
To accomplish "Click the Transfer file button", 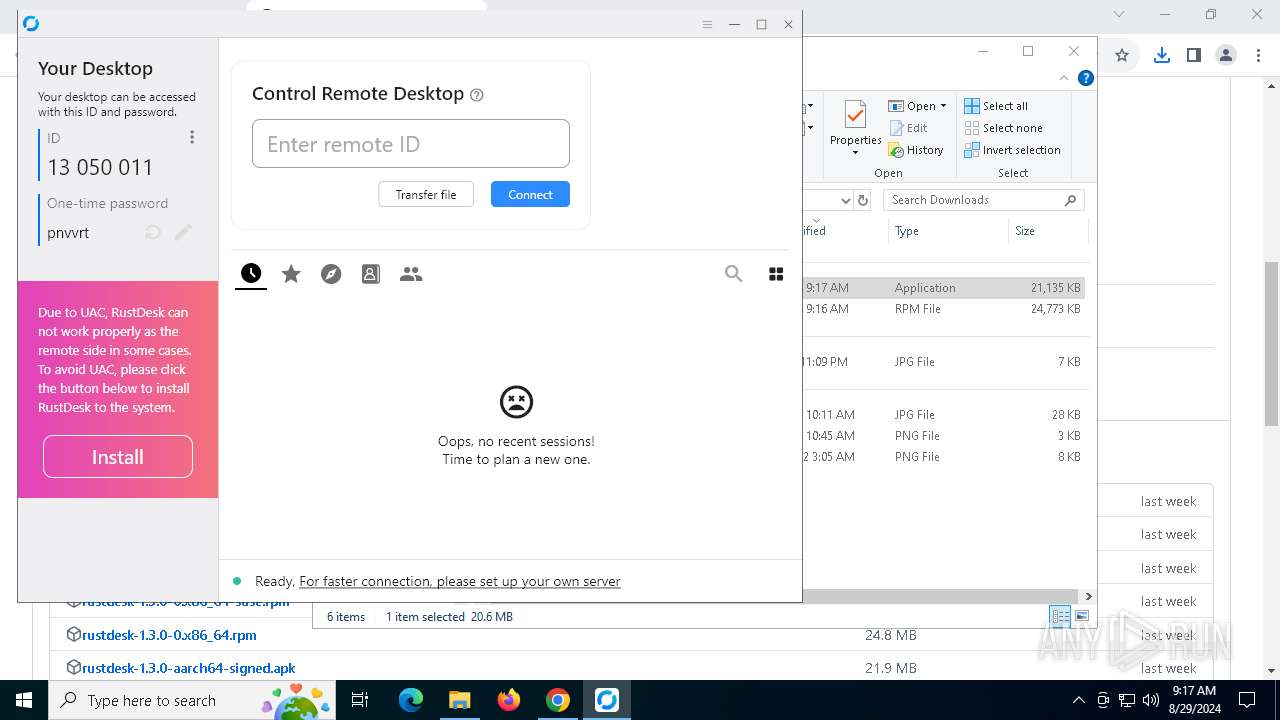I will pyautogui.click(x=426, y=194).
